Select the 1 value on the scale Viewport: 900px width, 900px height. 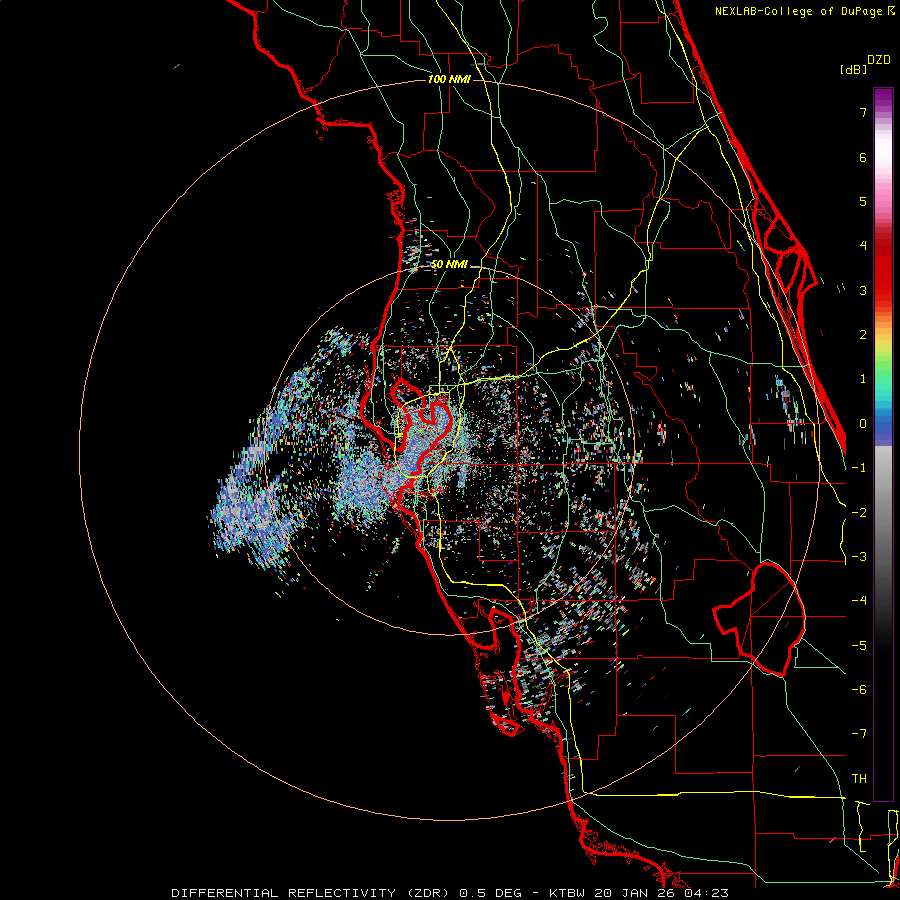[x=863, y=379]
